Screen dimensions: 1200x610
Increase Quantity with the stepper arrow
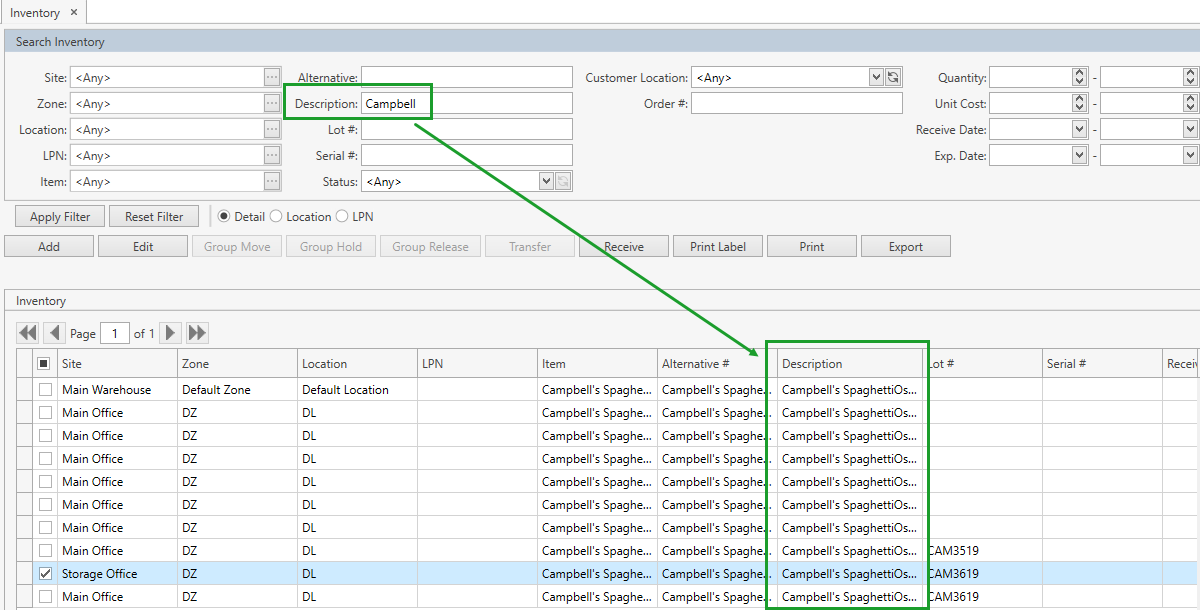(1078, 72)
